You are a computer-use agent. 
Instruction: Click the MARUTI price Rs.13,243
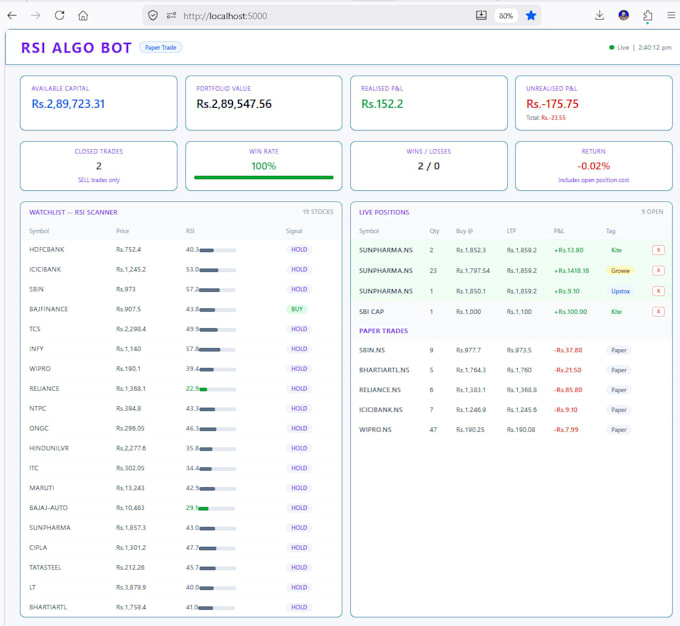(x=130, y=488)
